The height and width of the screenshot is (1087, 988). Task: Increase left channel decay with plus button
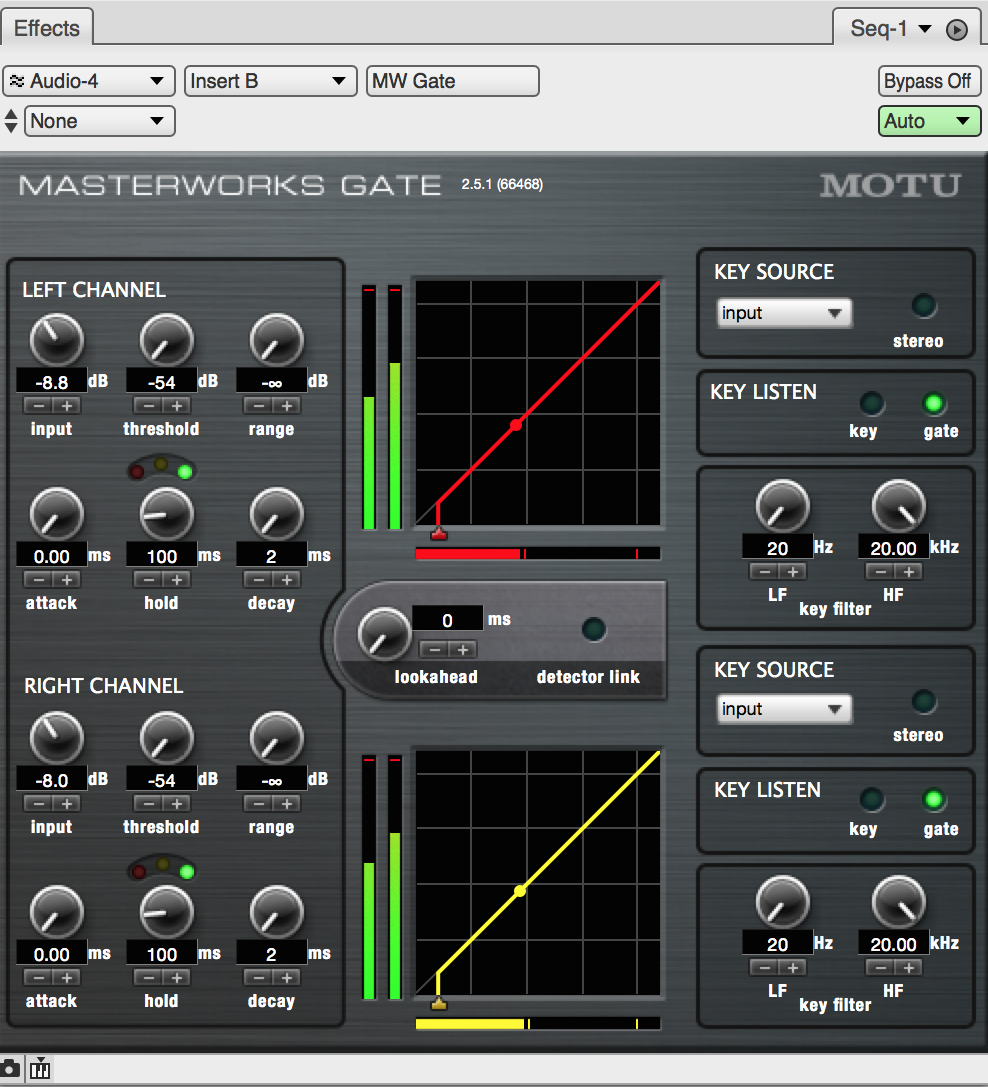286,580
